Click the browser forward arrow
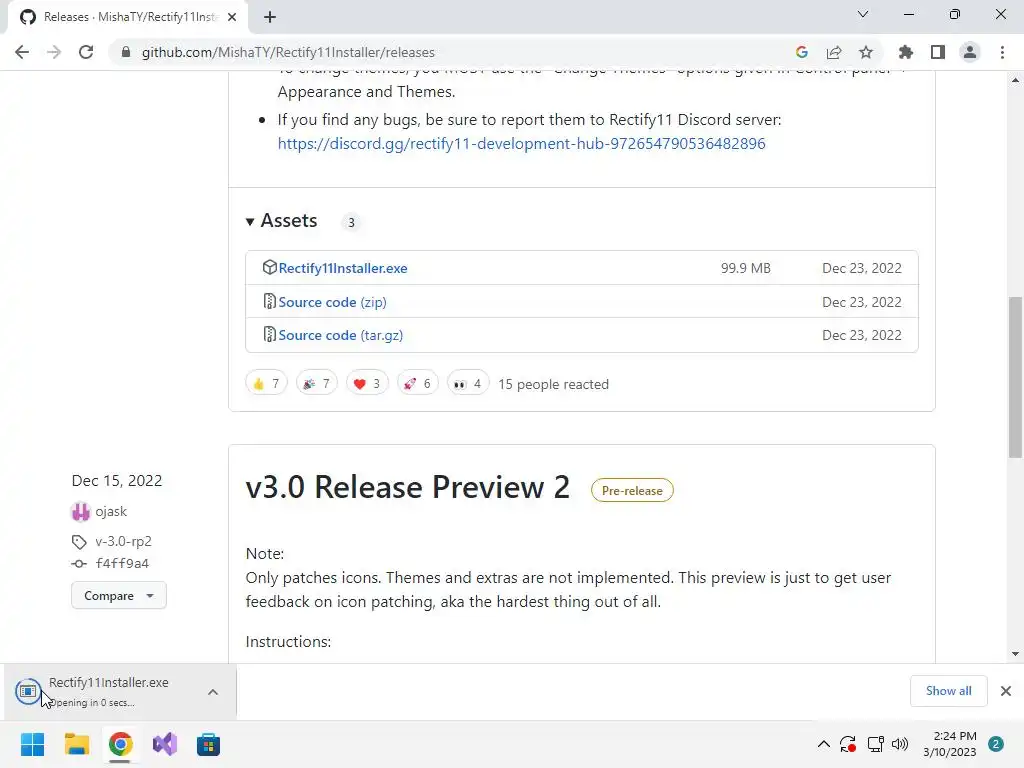 coord(54,52)
